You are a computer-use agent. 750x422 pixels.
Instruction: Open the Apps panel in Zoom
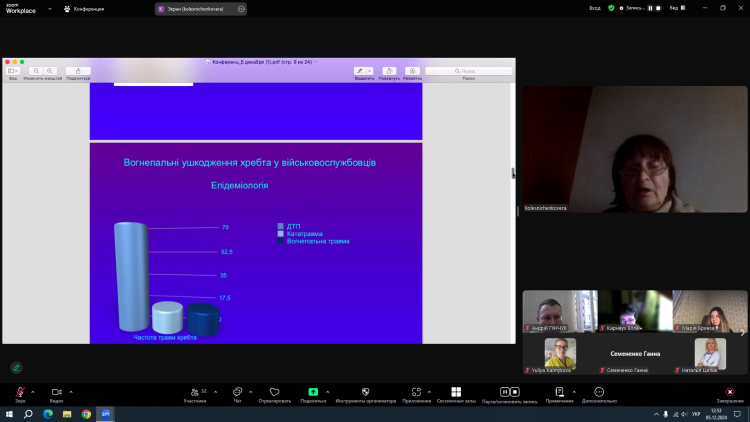(x=416, y=392)
